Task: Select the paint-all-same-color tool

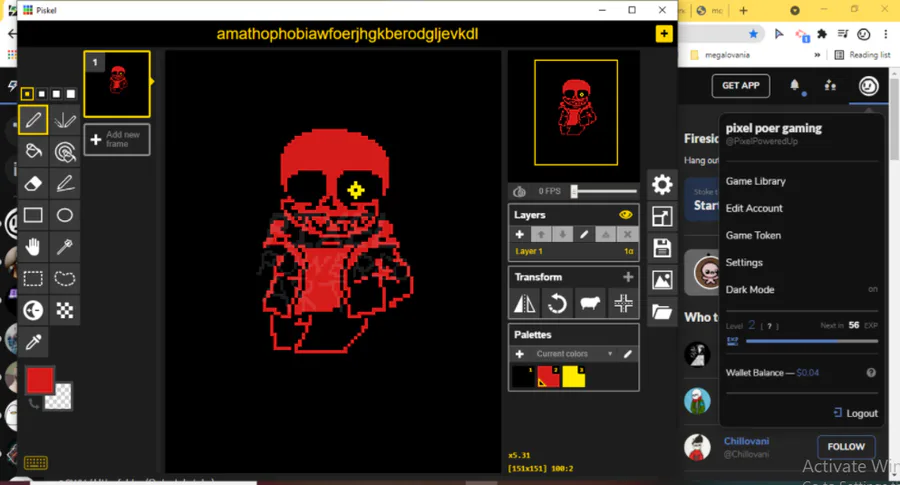Action: [x=64, y=152]
